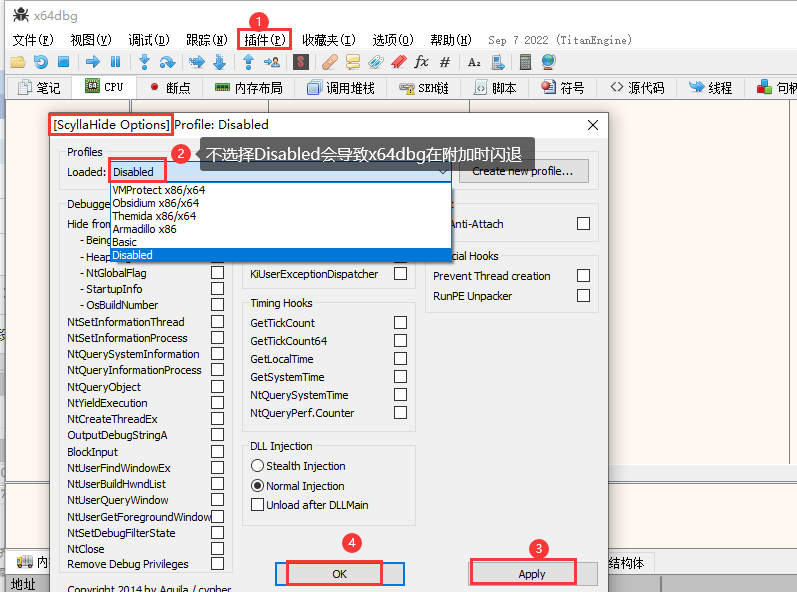Open the 视图(V) view menu
This screenshot has height=592, width=797.
90,40
